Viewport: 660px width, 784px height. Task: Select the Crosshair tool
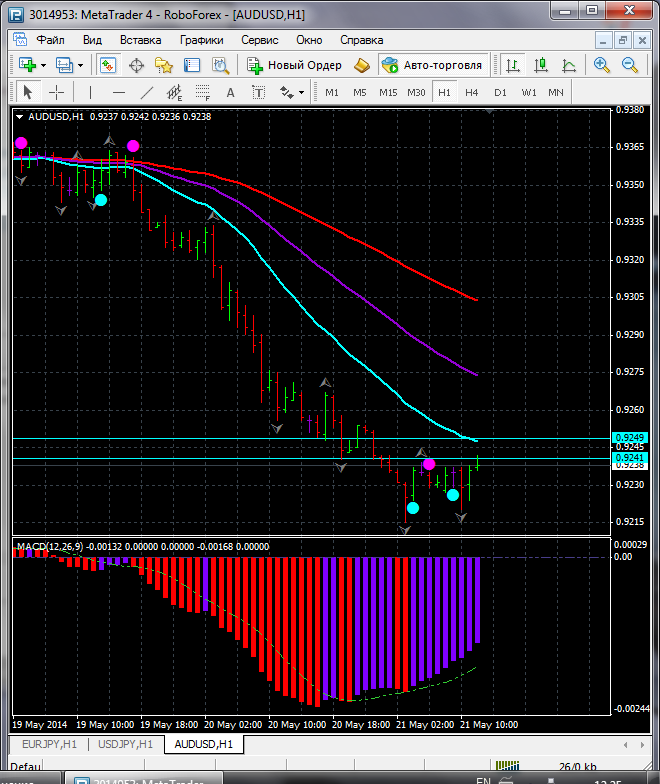pos(56,92)
